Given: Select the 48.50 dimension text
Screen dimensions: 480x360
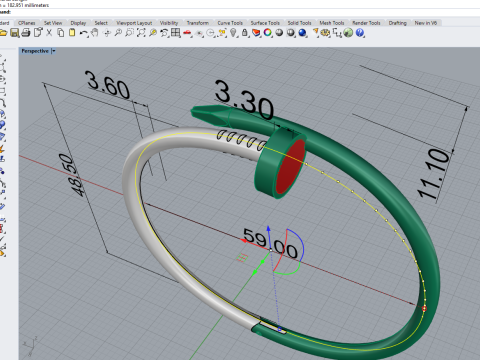Looking at the screenshot, I should [71, 175].
